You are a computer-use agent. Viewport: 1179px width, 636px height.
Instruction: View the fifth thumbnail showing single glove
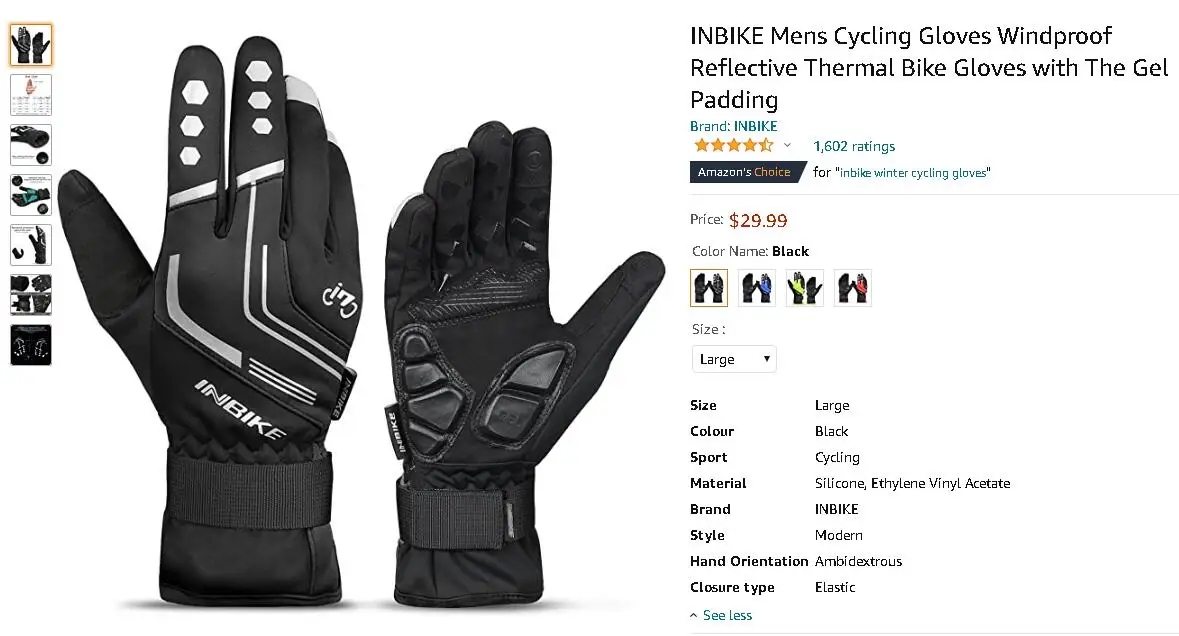[x=31, y=245]
